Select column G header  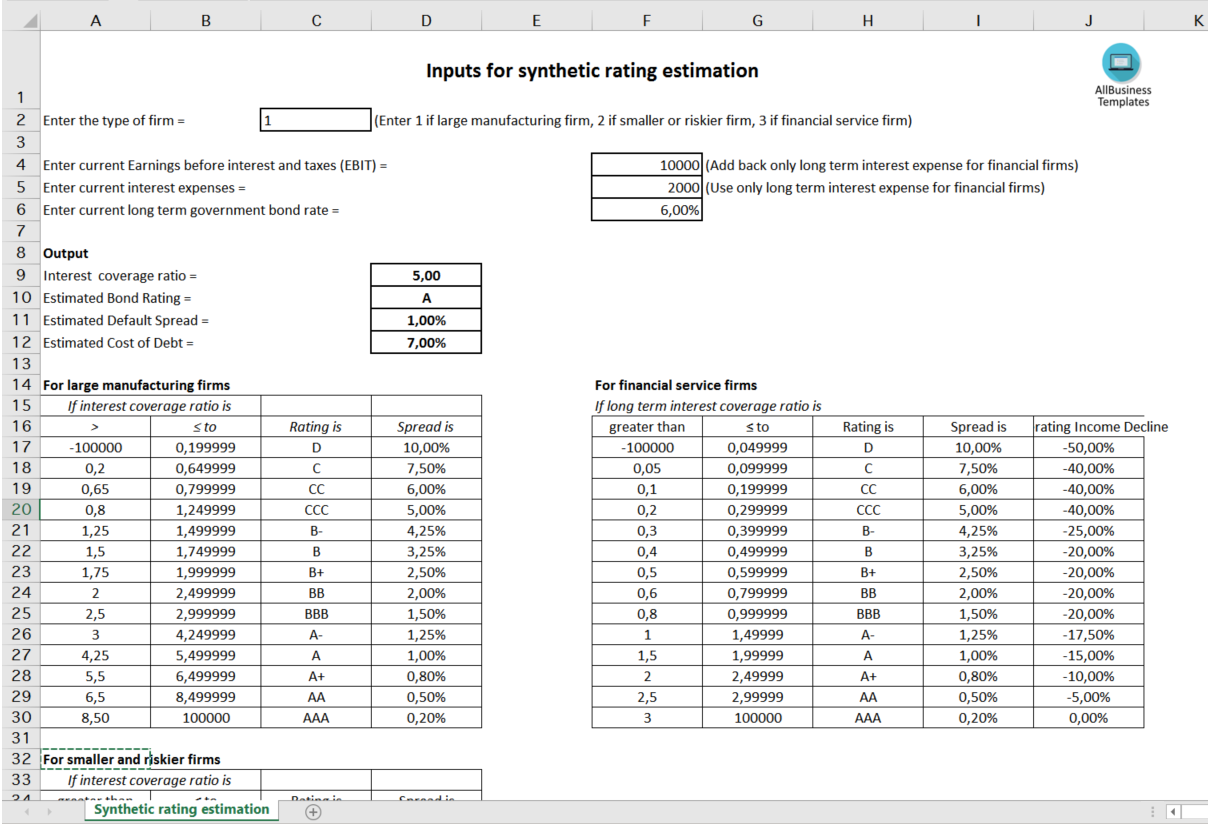pyautogui.click(x=757, y=20)
